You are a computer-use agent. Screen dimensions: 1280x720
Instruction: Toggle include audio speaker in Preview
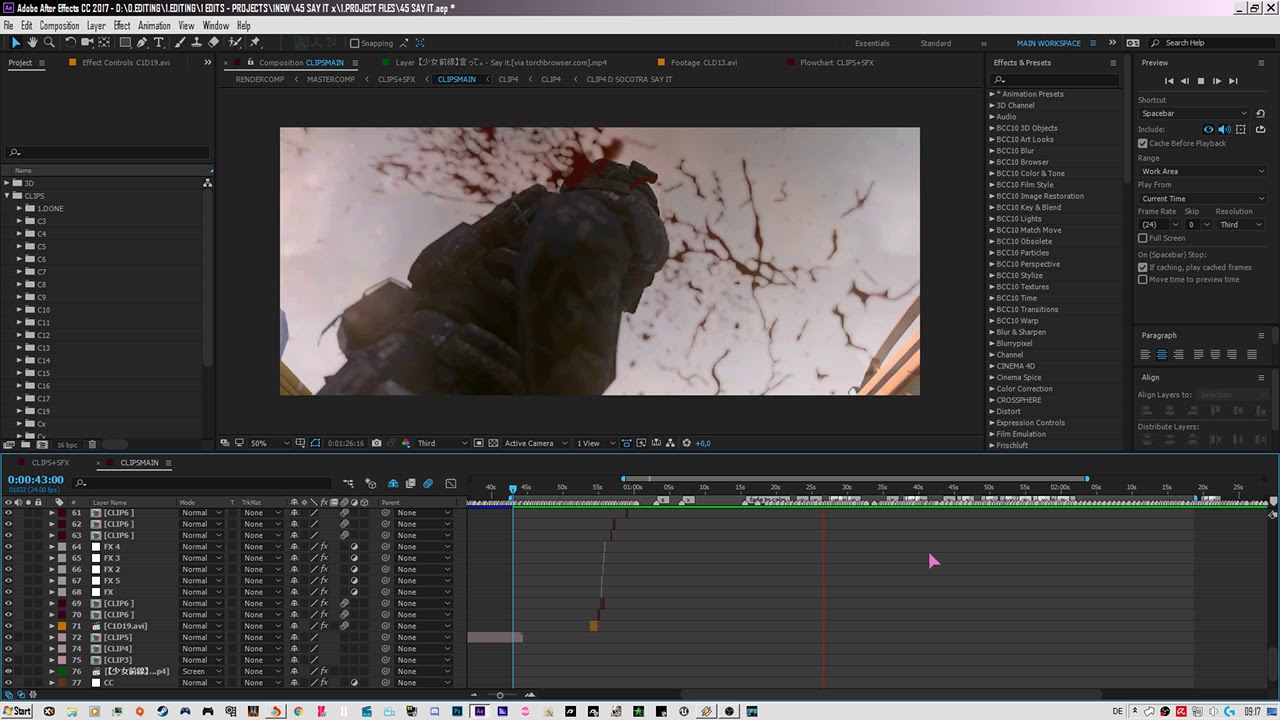click(1224, 129)
